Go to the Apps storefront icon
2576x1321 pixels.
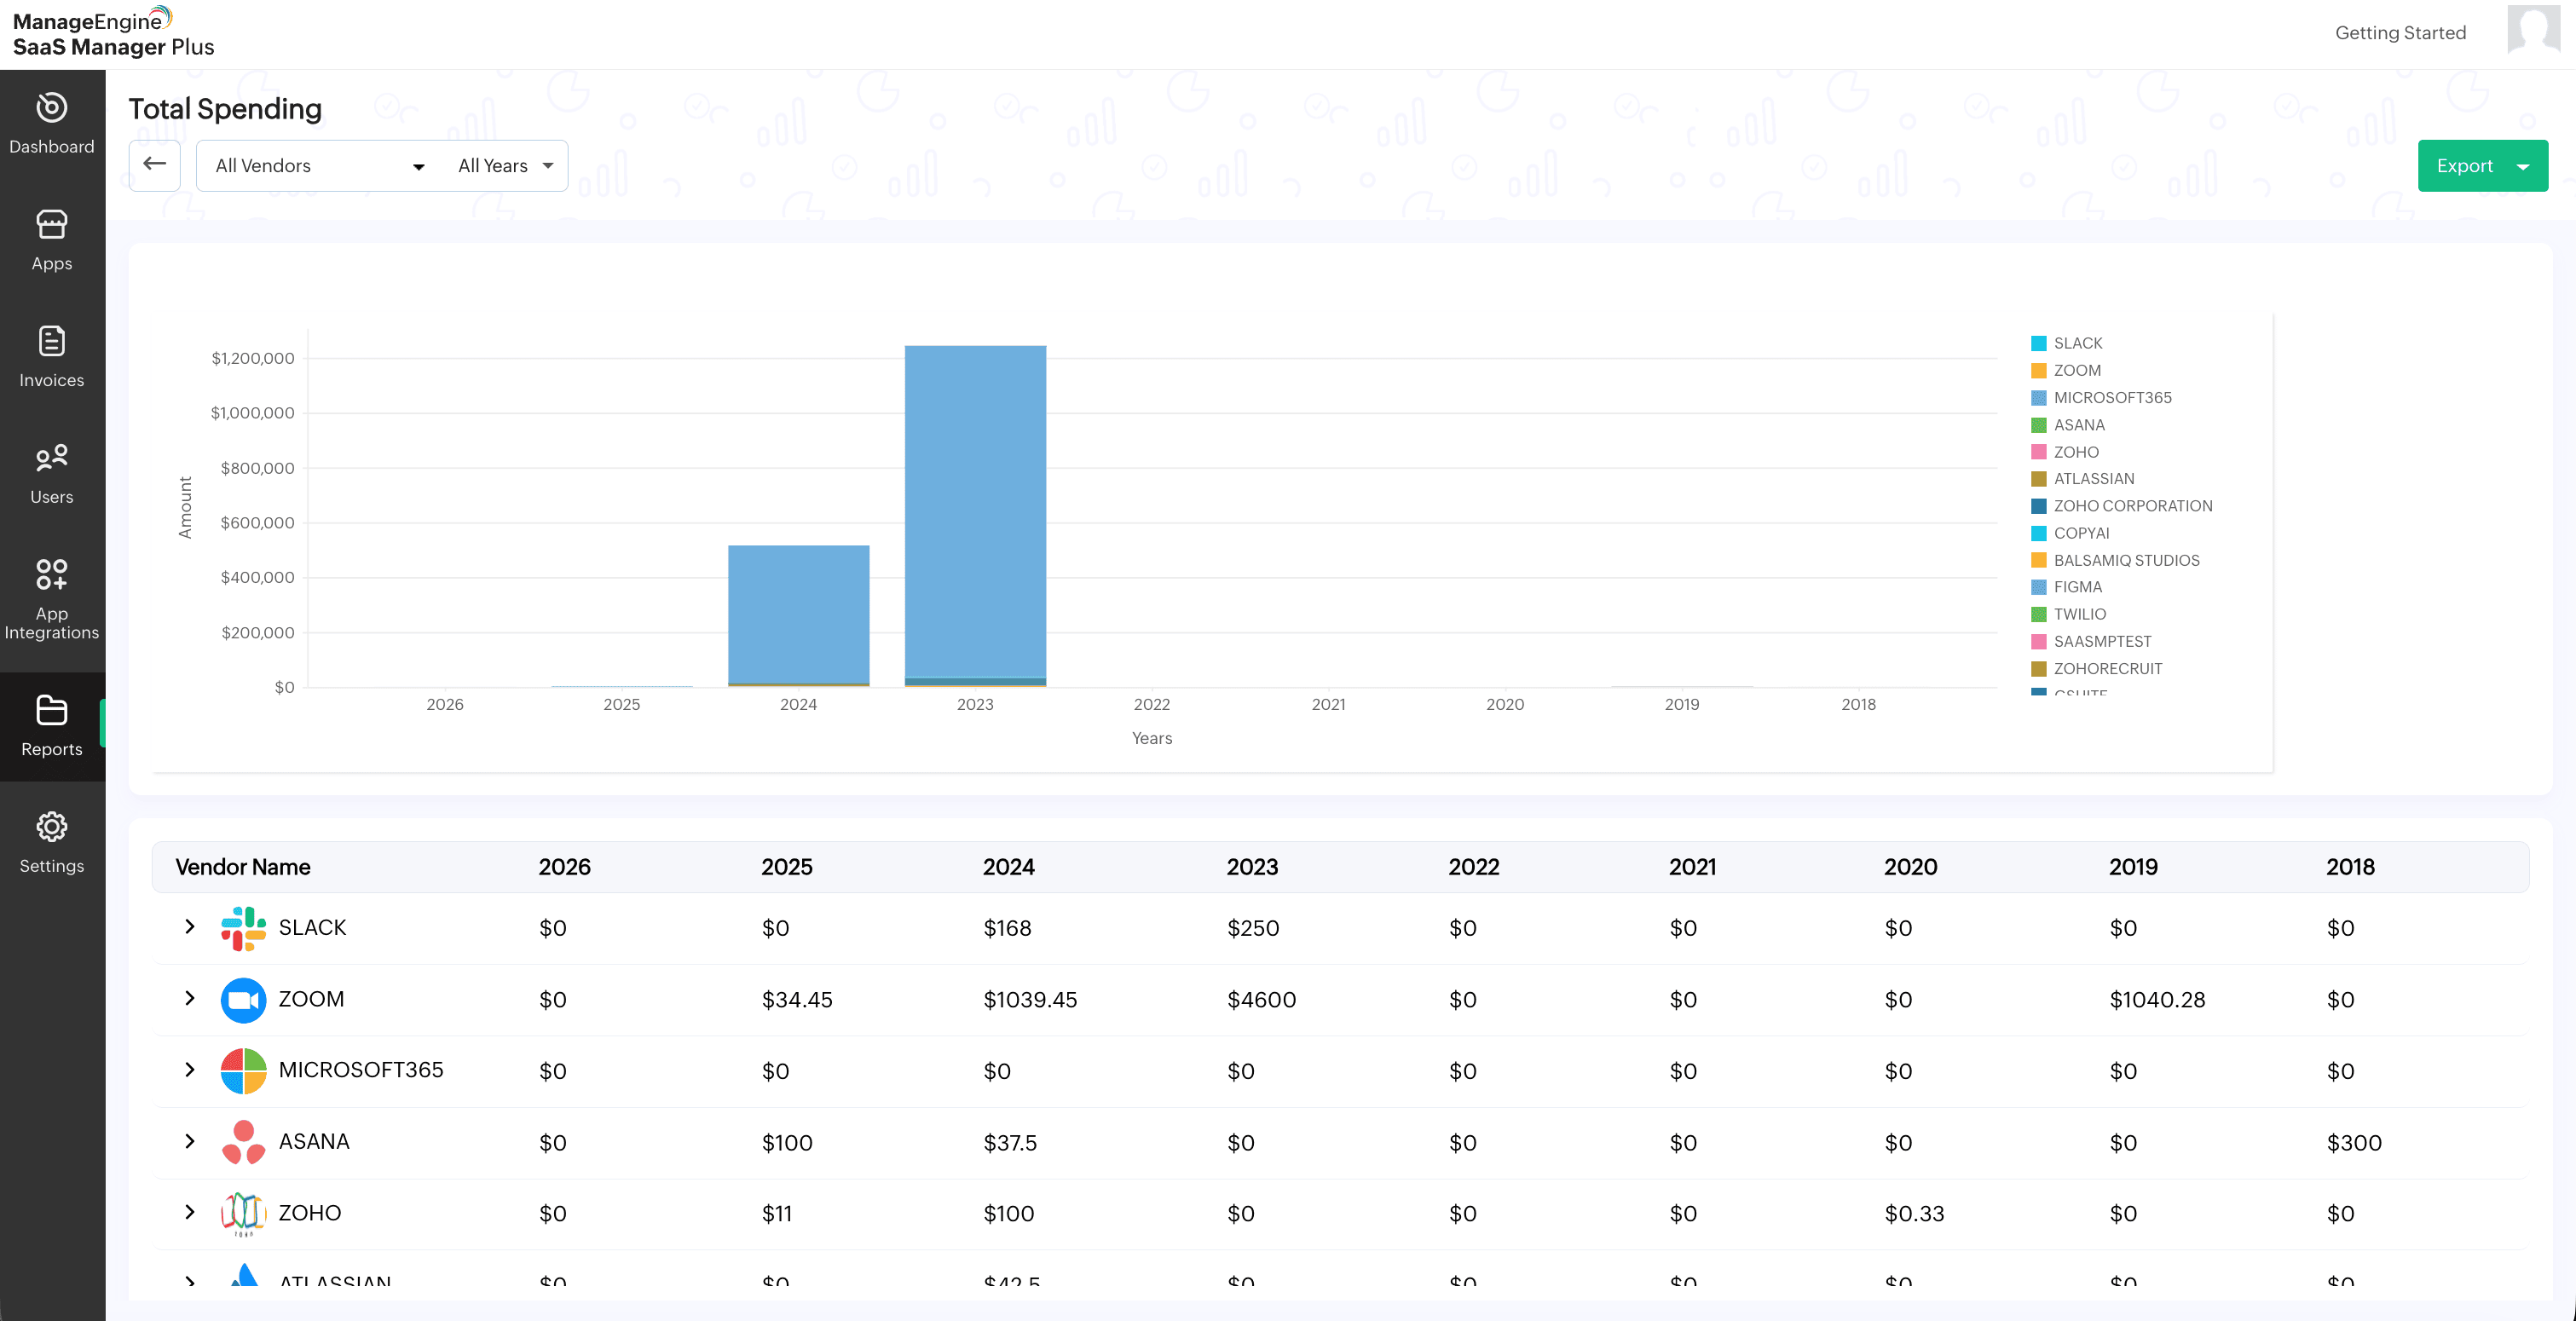pos(52,224)
